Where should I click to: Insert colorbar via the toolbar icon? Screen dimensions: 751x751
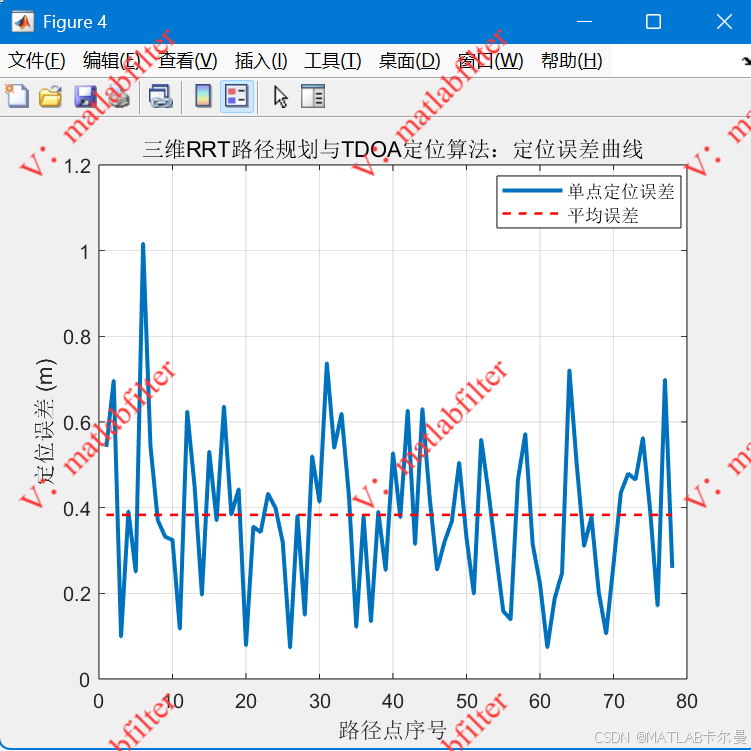pyautogui.click(x=204, y=96)
